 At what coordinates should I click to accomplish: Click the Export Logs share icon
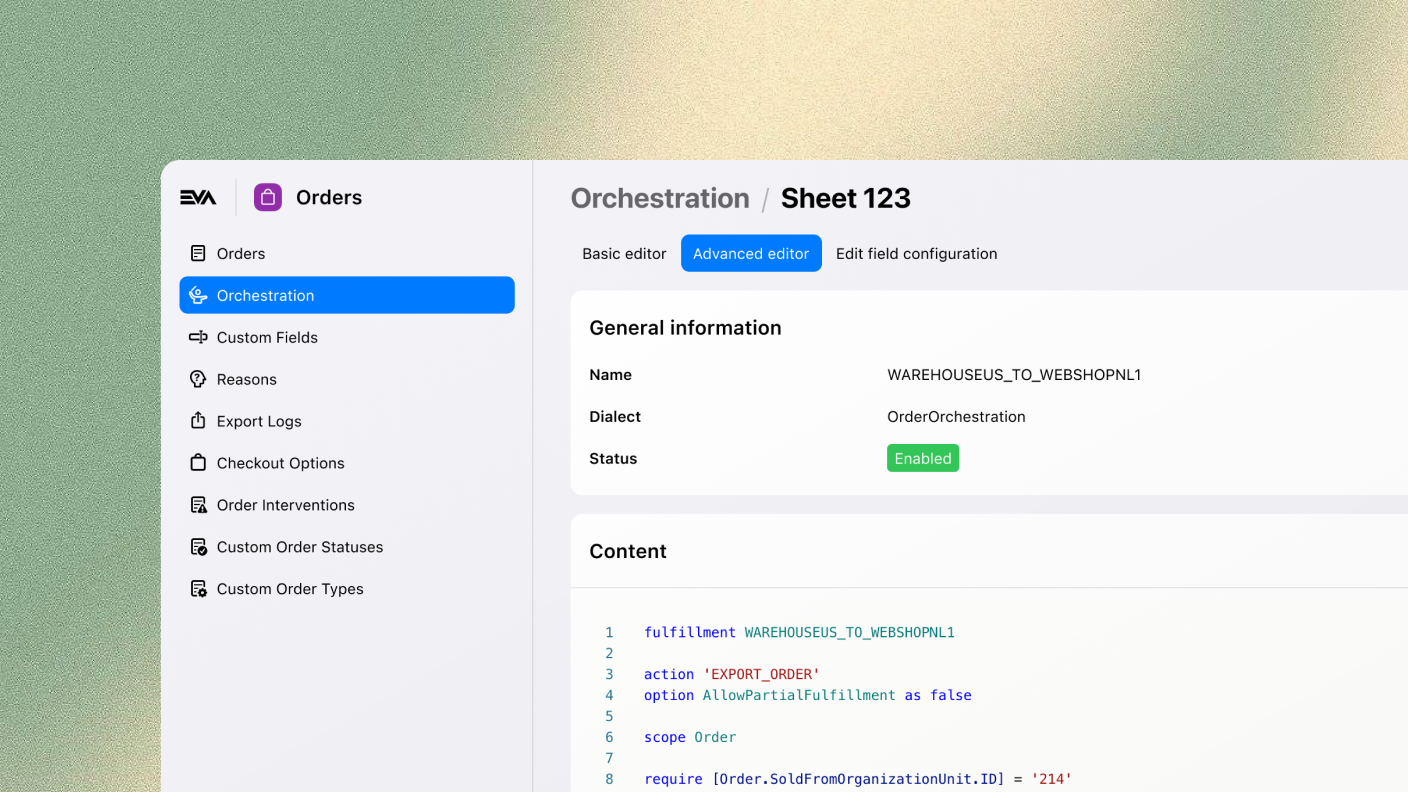point(198,421)
